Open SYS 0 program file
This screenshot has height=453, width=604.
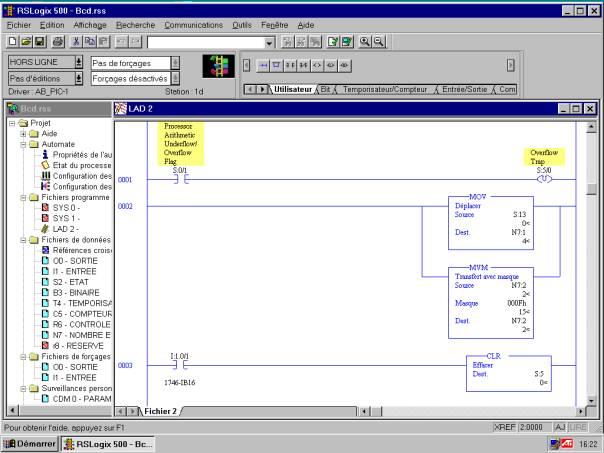tap(62, 208)
